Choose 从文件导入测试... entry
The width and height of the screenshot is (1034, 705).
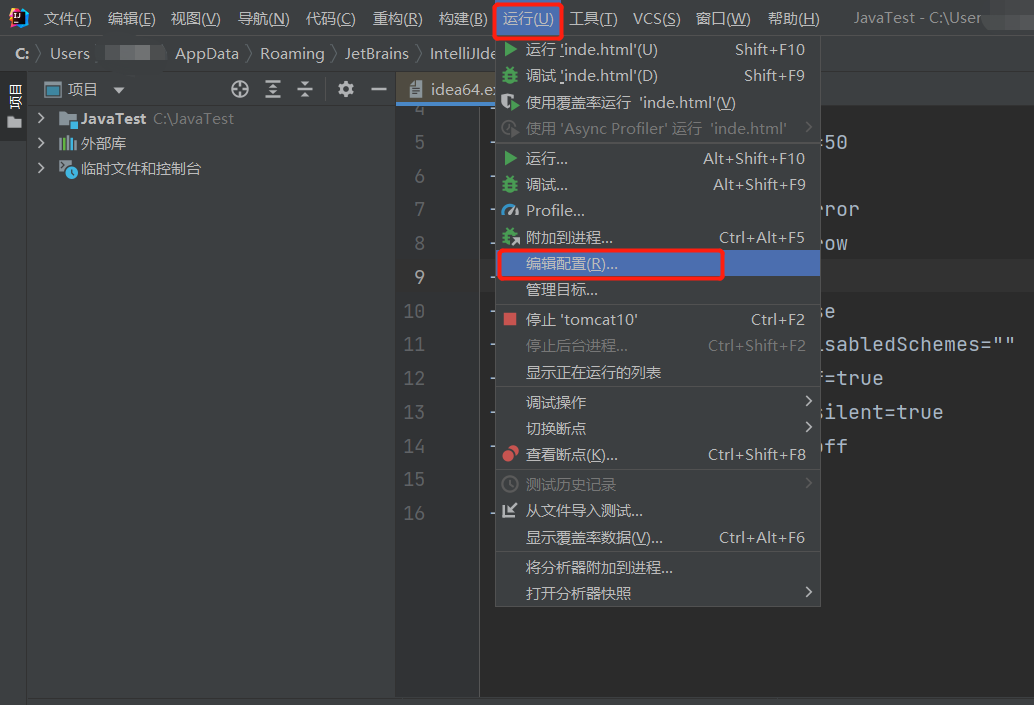click(x=657, y=510)
